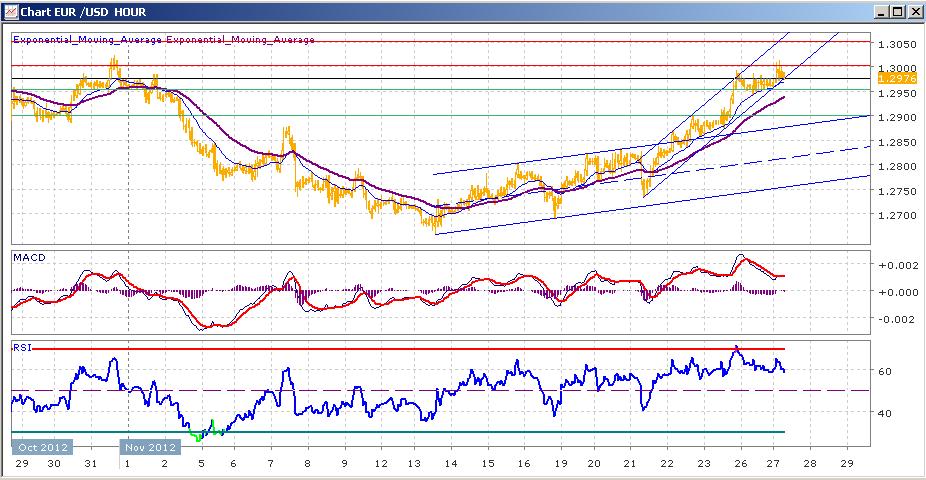Click the red RSI overbought line

pos(408,349)
